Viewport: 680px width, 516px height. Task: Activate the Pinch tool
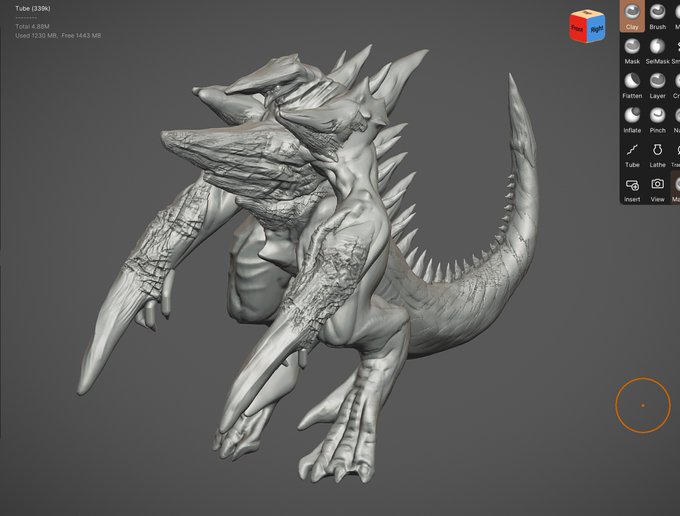pyautogui.click(x=657, y=120)
